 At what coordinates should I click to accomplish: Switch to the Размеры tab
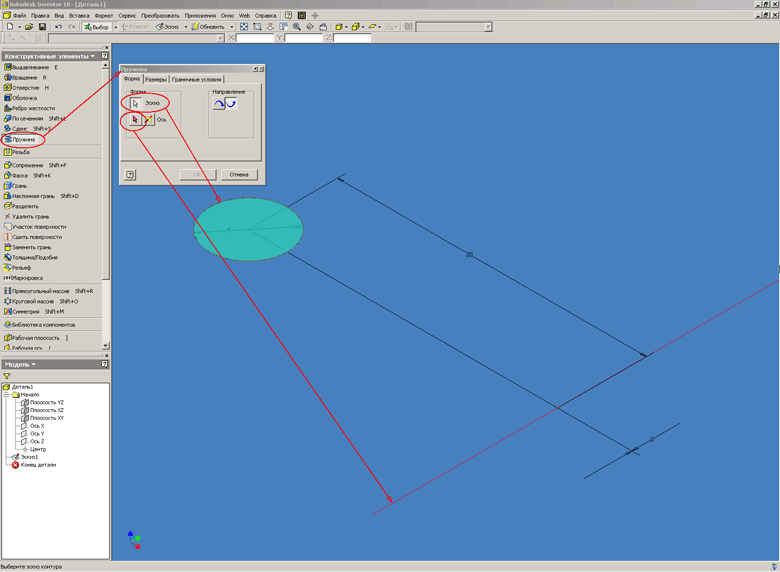click(156, 80)
